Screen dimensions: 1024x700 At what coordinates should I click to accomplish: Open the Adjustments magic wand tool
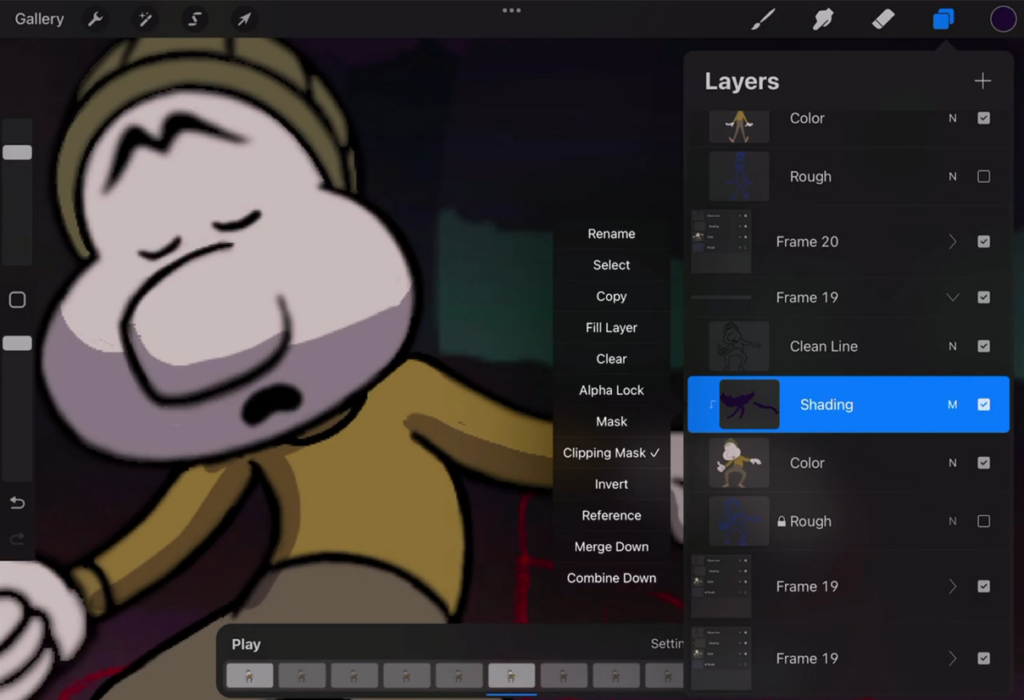coord(145,18)
